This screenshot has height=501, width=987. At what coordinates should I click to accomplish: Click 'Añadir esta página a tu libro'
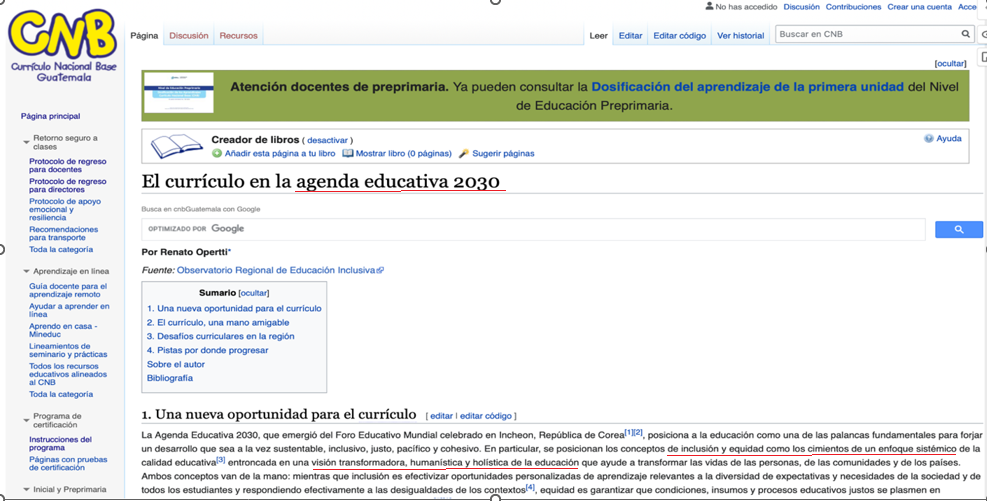click(x=280, y=154)
